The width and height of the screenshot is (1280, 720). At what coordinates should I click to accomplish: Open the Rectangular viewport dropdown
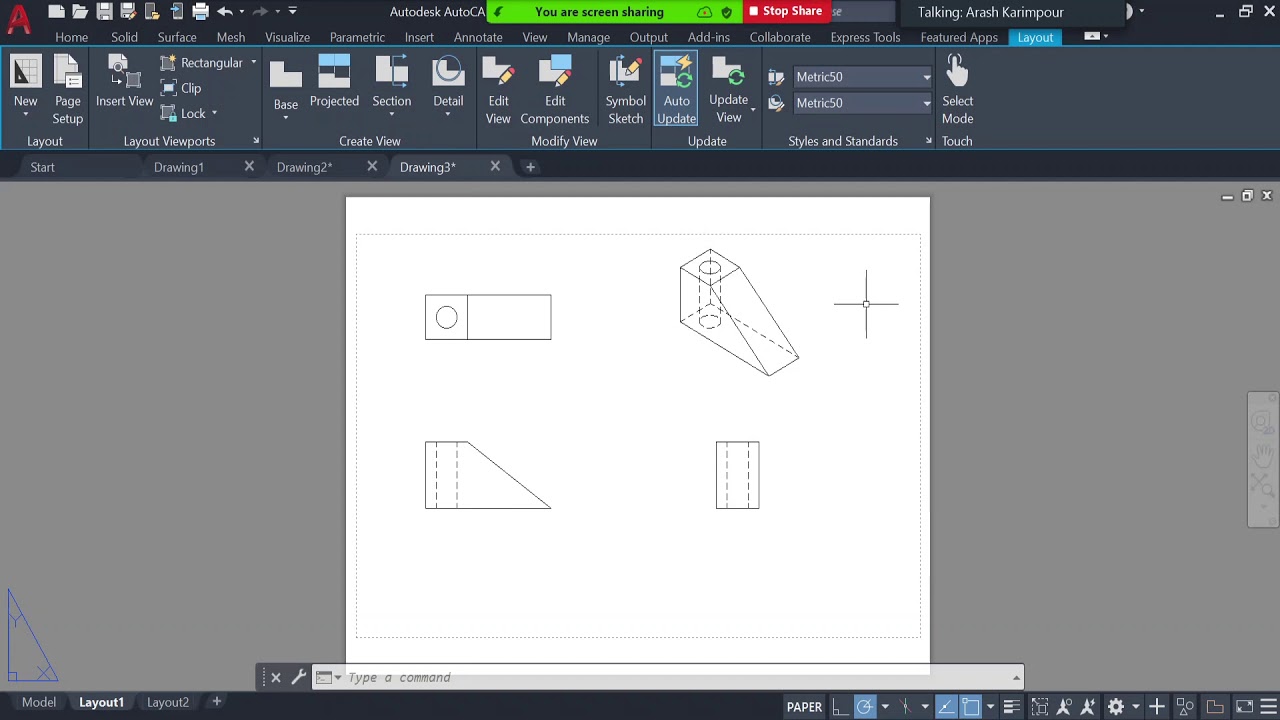click(253, 62)
